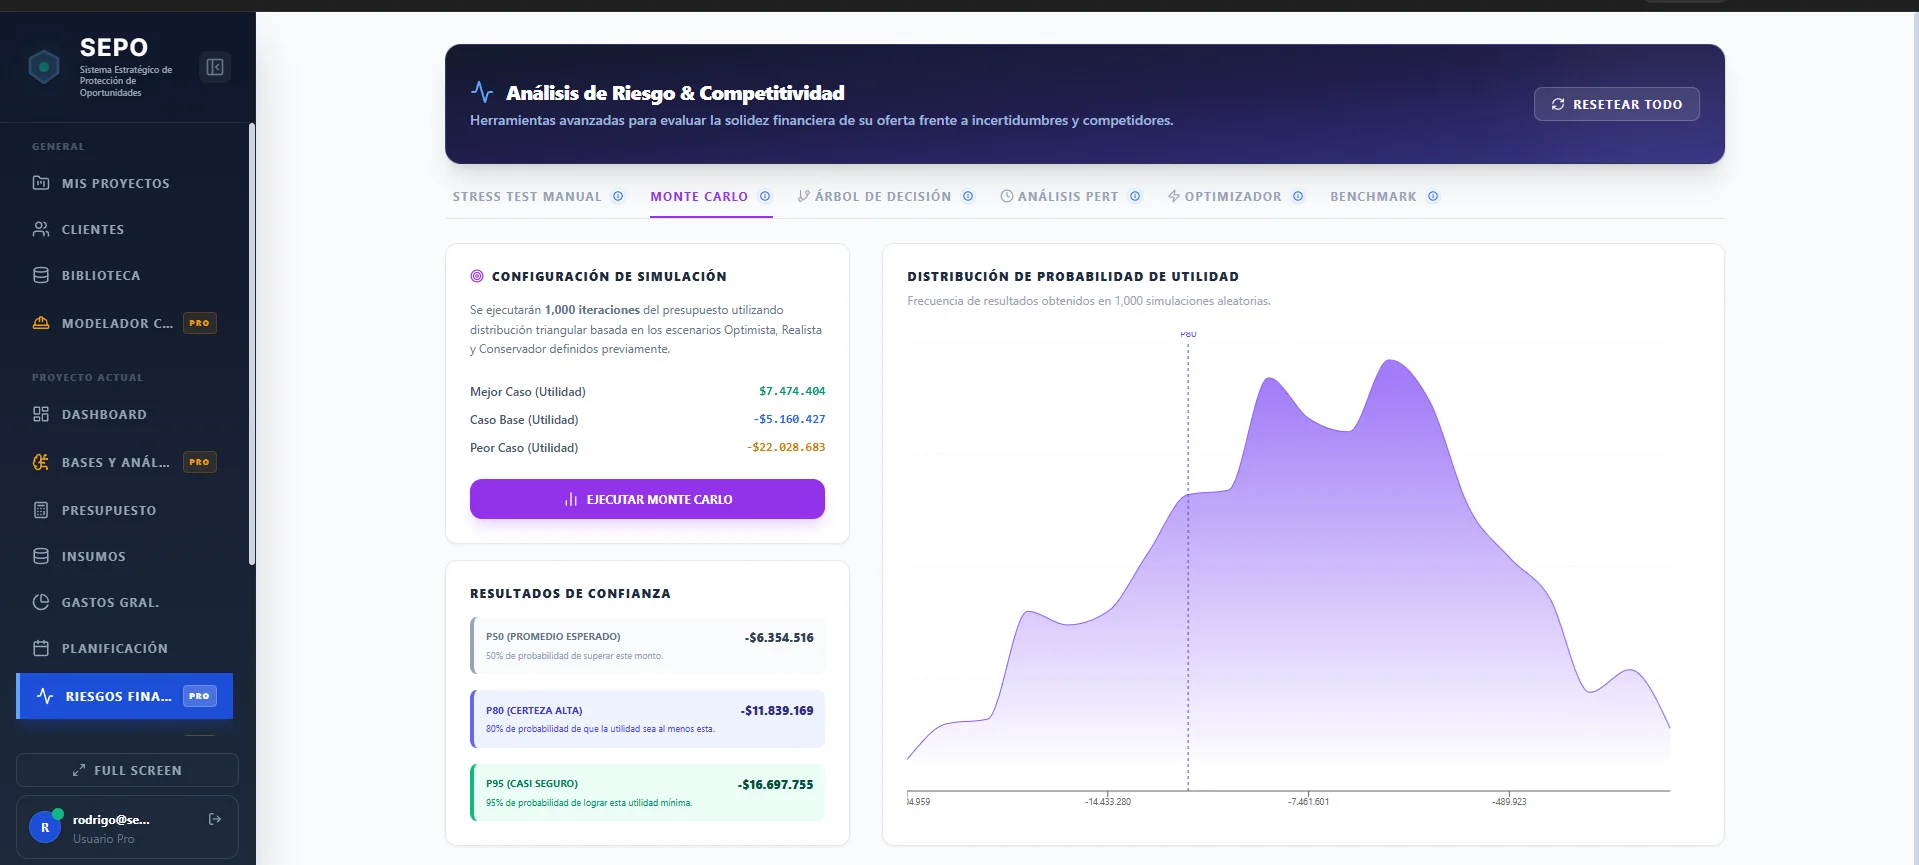
Task: Toggle Full Screen mode
Action: (127, 770)
